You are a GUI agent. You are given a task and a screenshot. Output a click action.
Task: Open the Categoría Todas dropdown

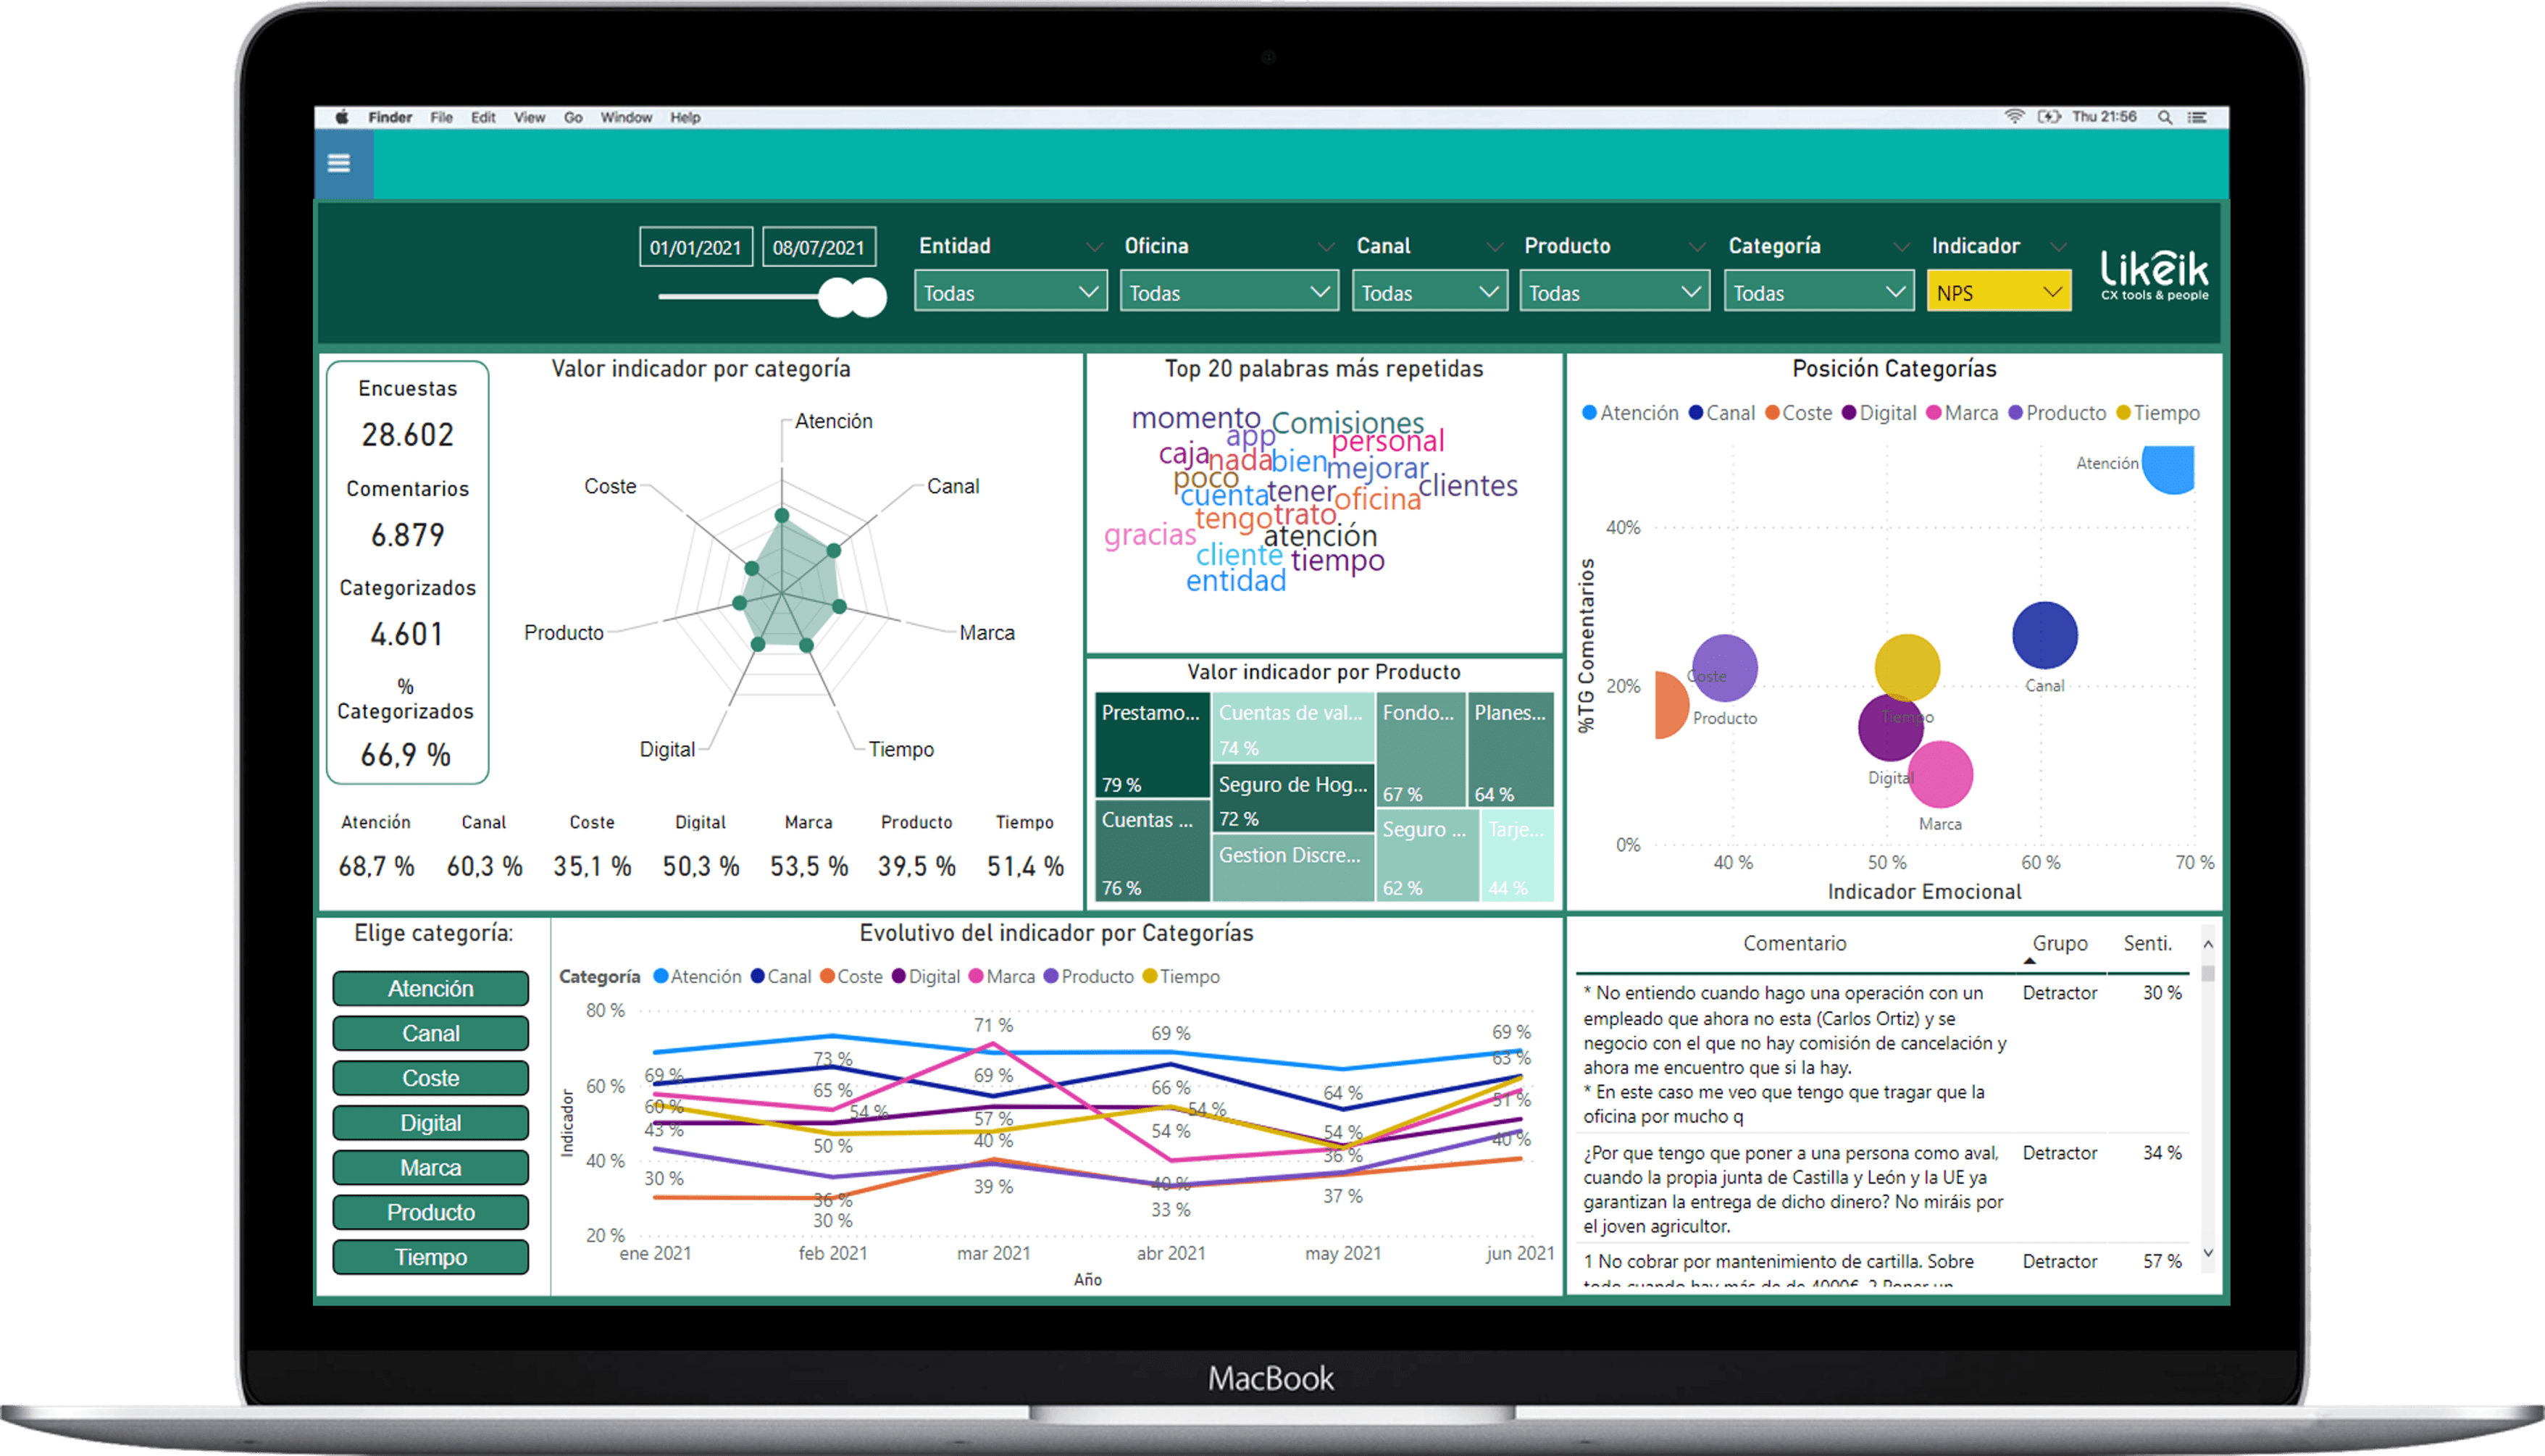point(1819,292)
